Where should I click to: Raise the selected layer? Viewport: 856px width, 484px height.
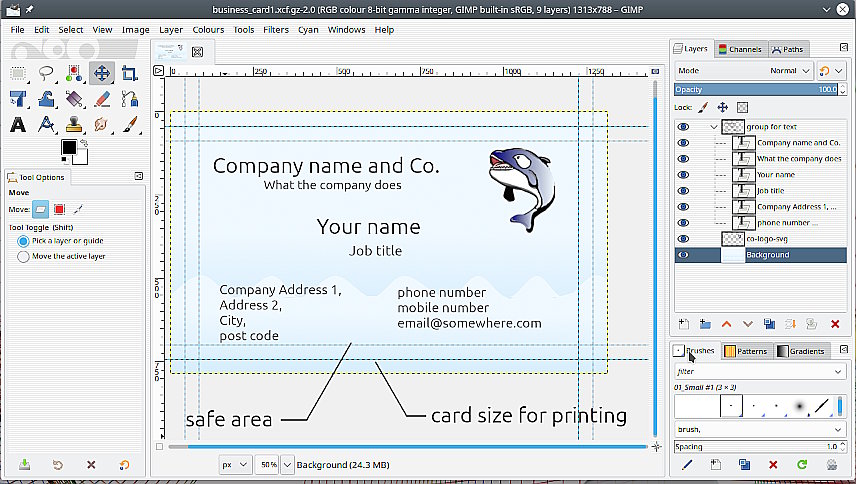pos(726,324)
